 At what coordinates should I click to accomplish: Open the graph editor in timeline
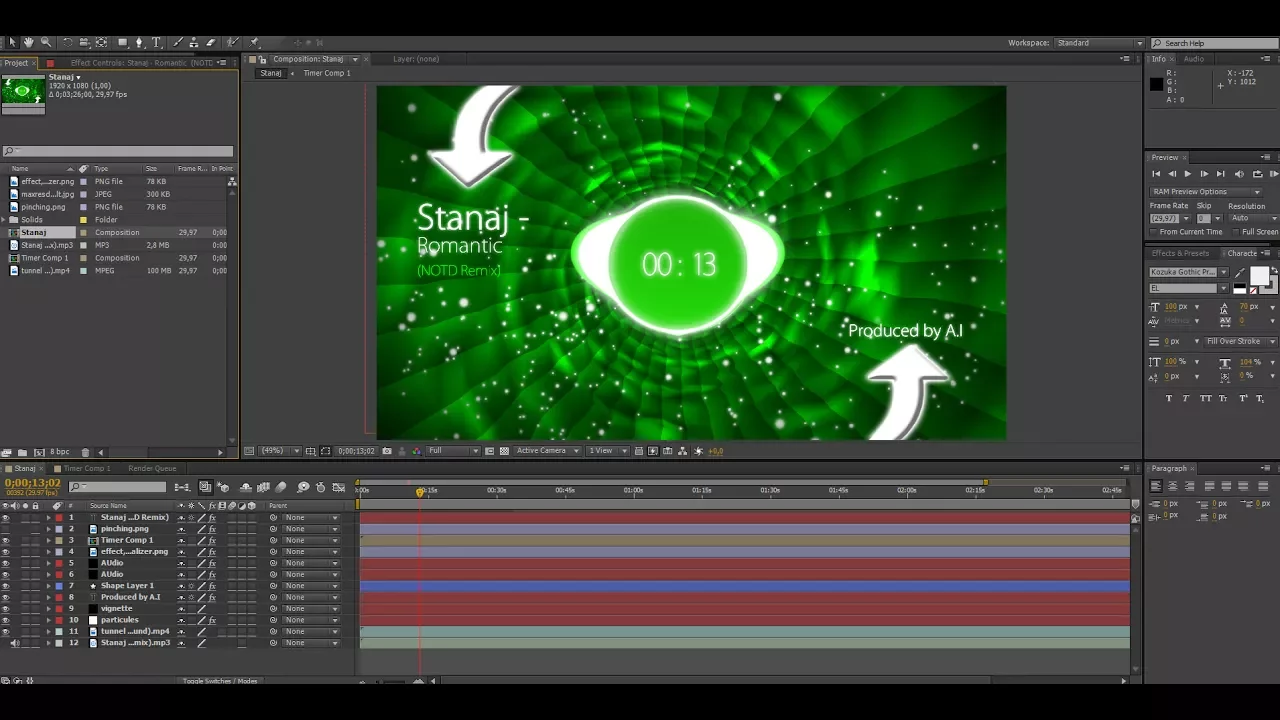point(338,487)
